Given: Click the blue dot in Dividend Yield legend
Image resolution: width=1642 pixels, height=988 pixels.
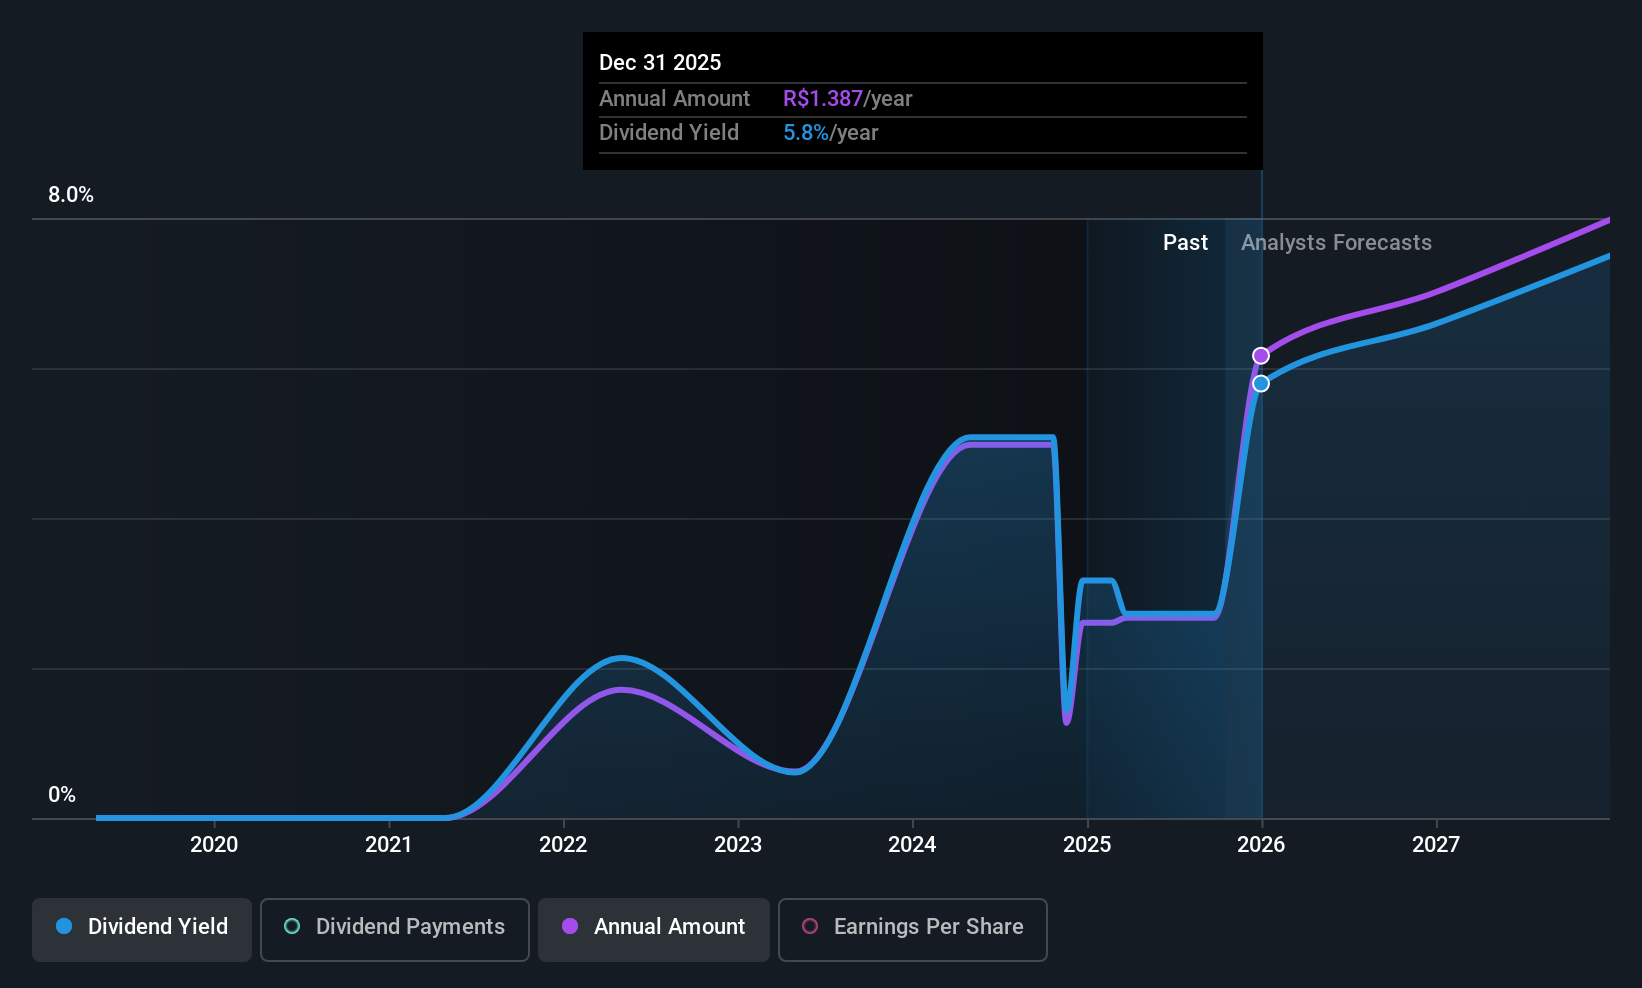Looking at the screenshot, I should pyautogui.click(x=64, y=927).
